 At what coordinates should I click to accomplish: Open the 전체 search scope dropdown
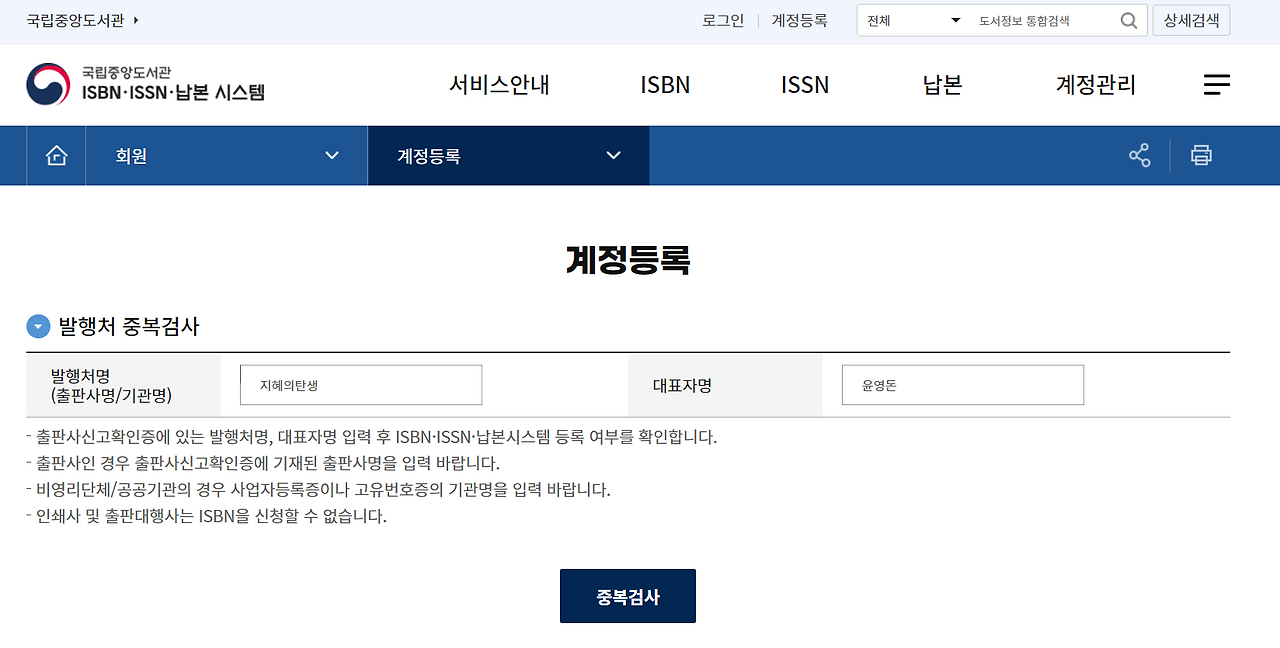tap(911, 20)
